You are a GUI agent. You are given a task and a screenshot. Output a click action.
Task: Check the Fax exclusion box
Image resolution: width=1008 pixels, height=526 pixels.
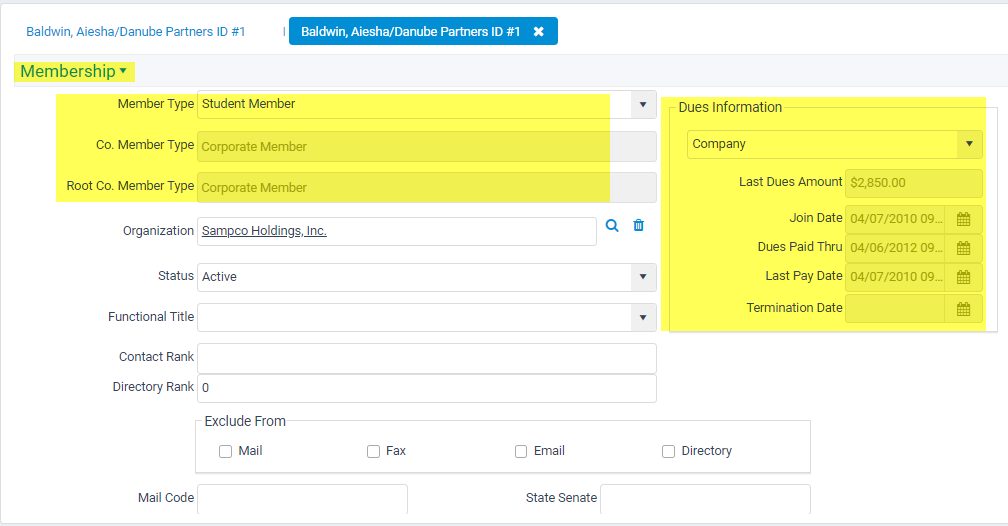point(374,452)
